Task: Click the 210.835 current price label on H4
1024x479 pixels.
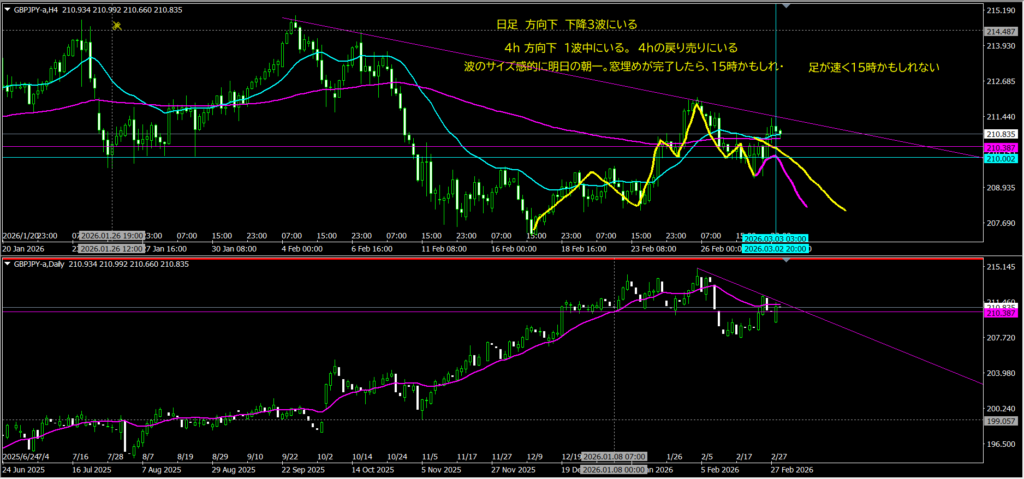Action: [x=1002, y=134]
